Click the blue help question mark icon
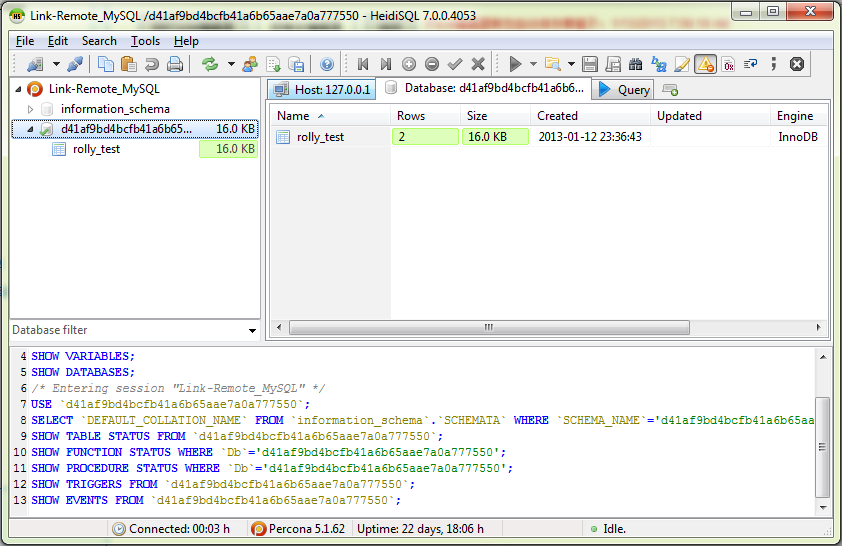Image resolution: width=842 pixels, height=546 pixels. [326, 64]
